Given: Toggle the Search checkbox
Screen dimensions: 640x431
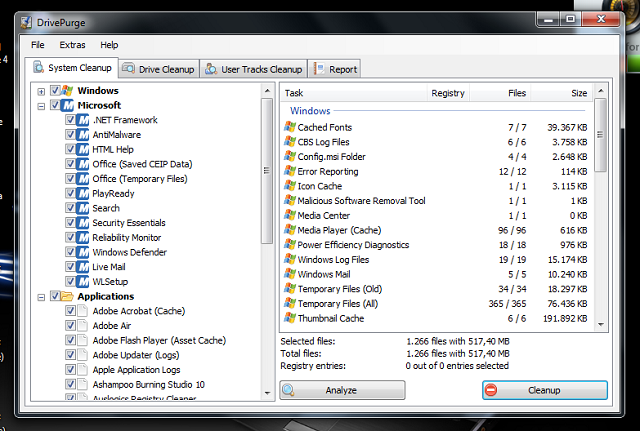Looking at the screenshot, I should pos(70,208).
